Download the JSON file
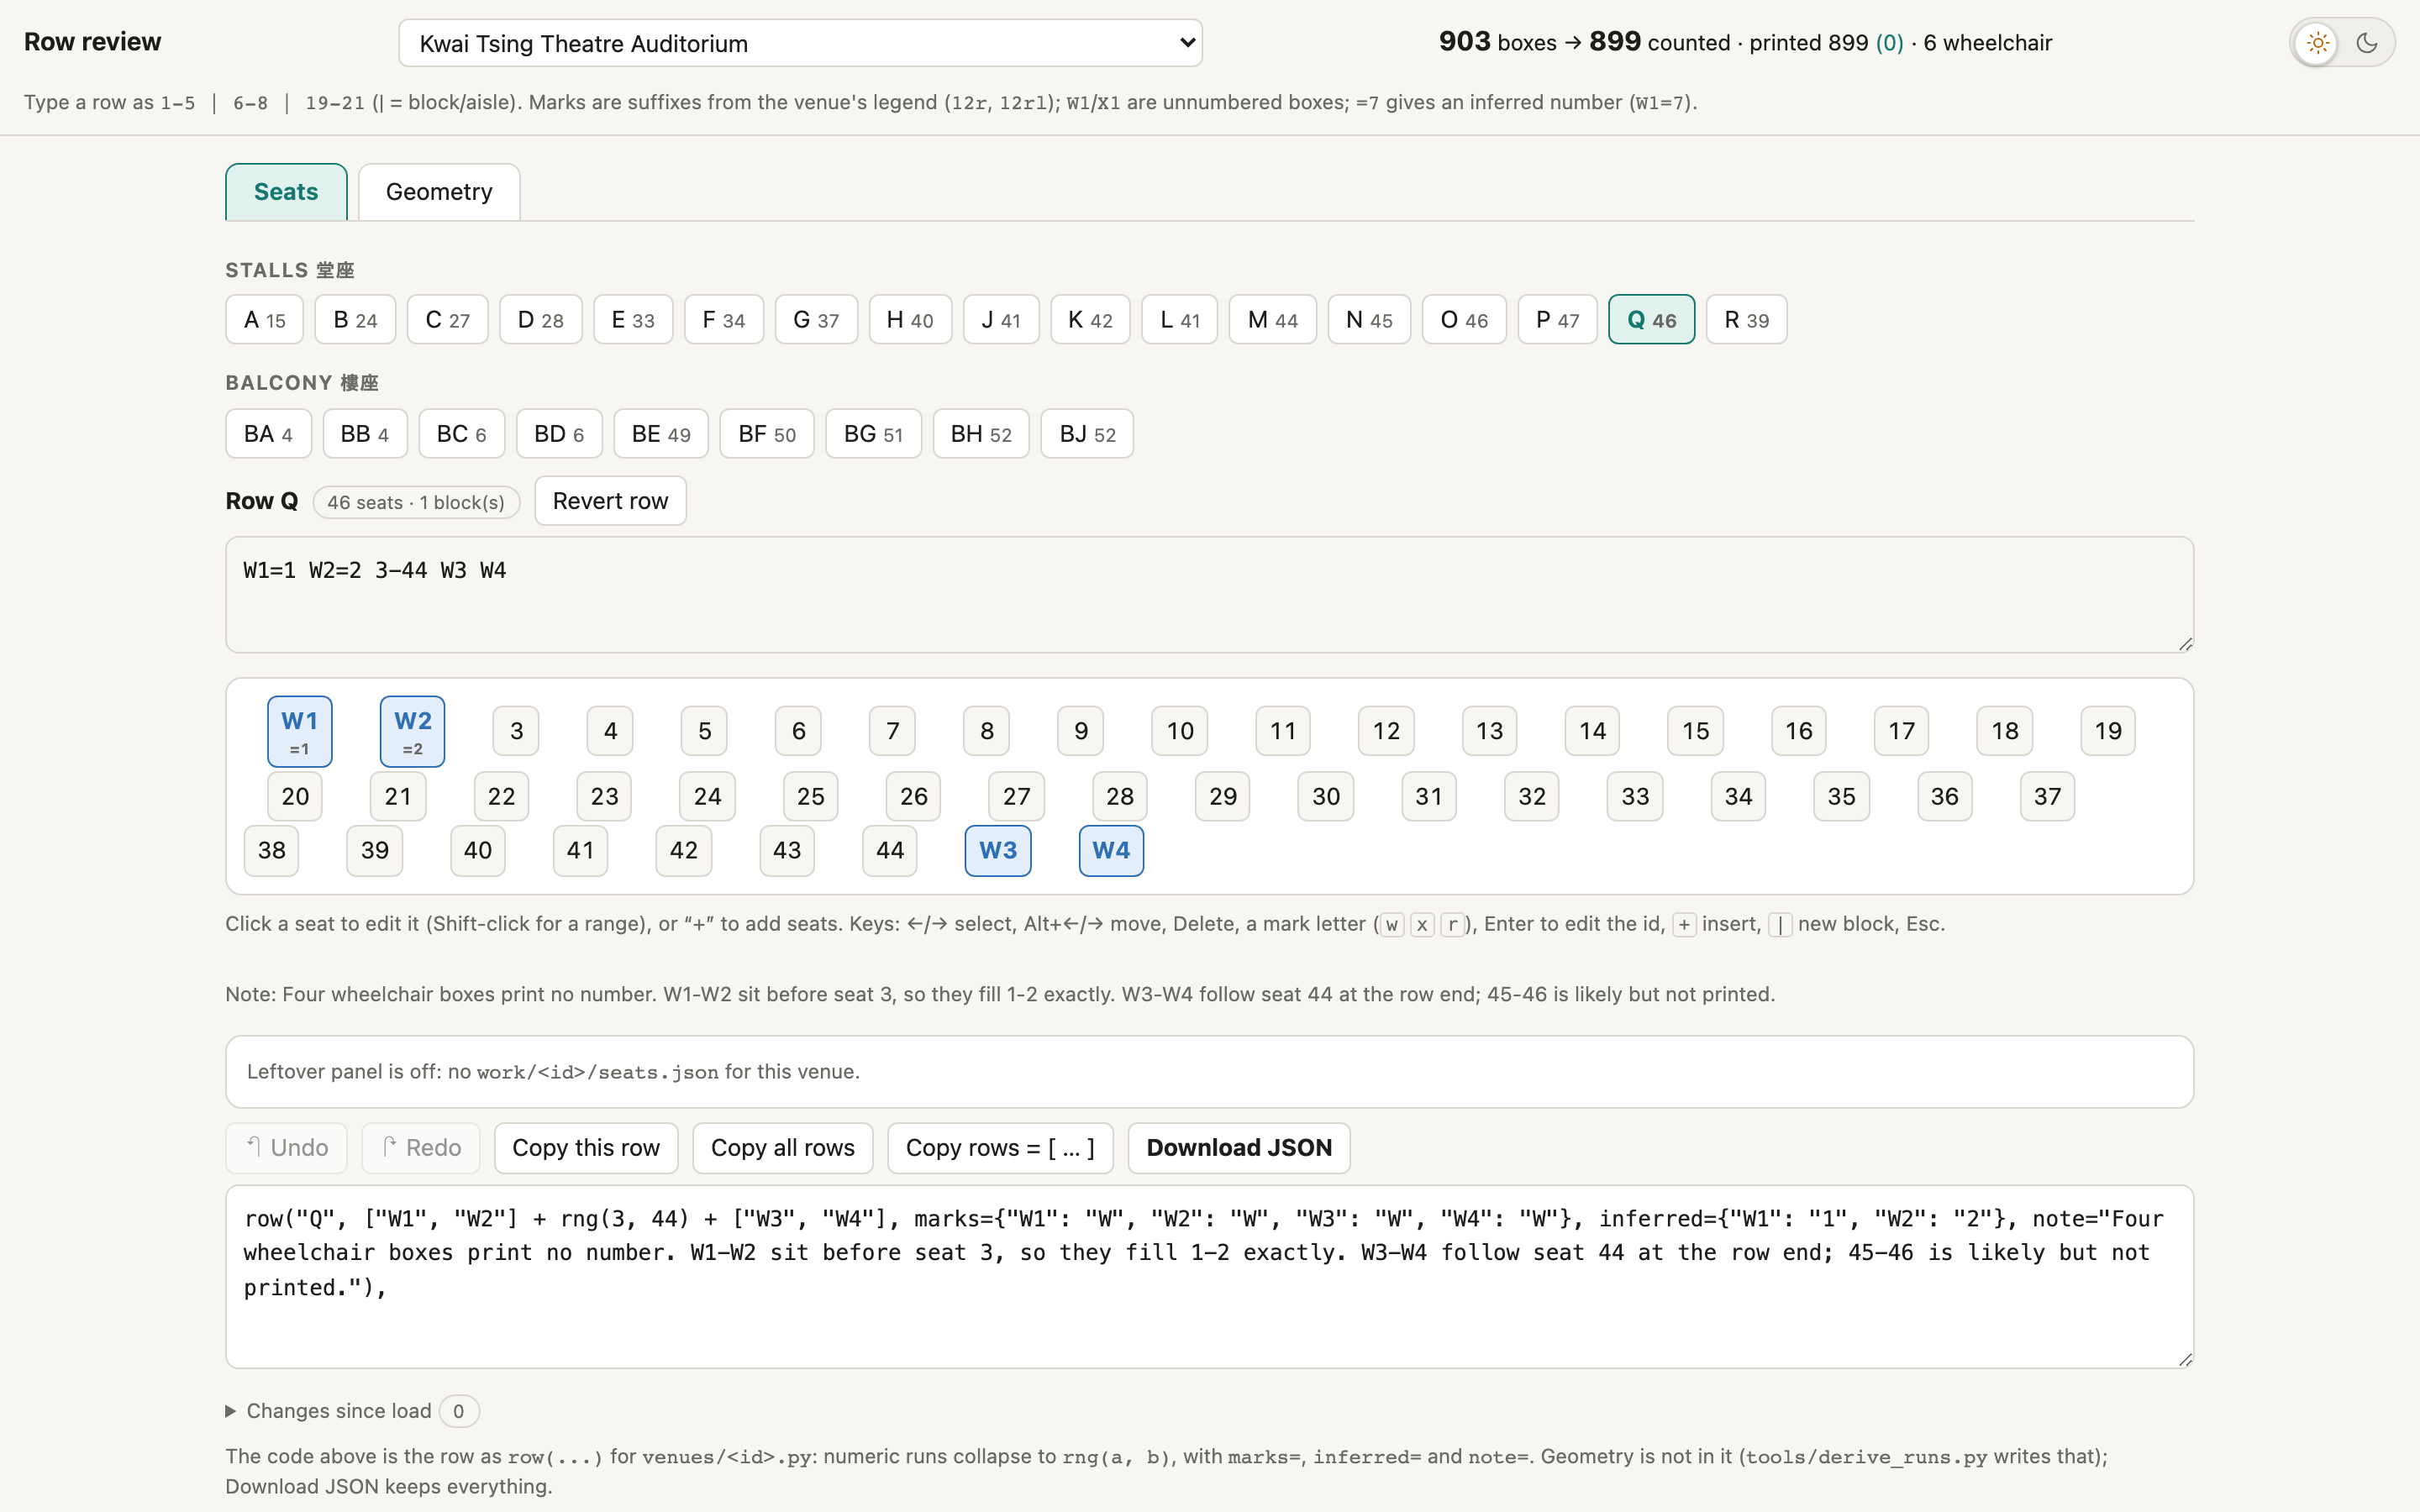This screenshot has width=2420, height=1512. click(1239, 1148)
